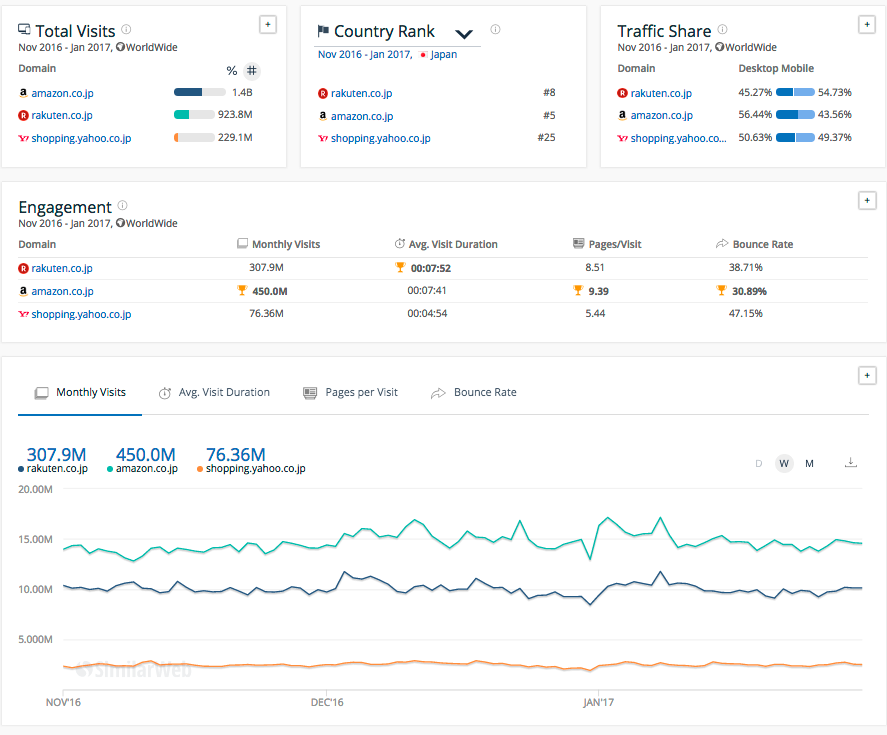Screen dimensions: 887x735
Task: Click rakuten.co.jp legend dot in chart
Action: [21, 469]
